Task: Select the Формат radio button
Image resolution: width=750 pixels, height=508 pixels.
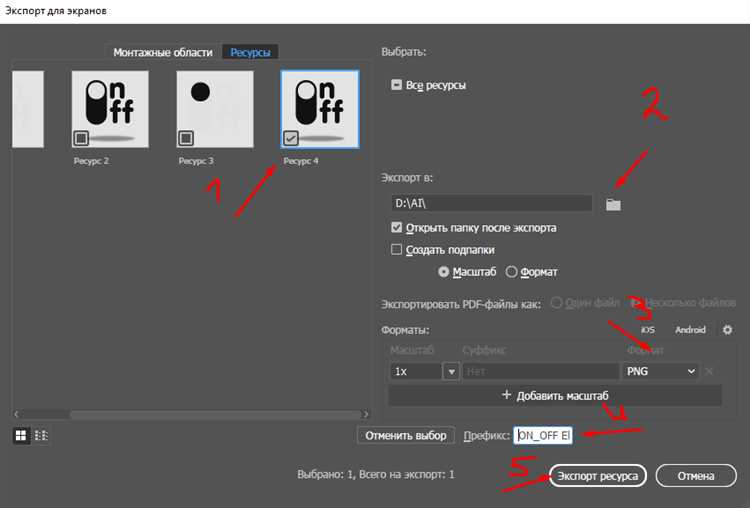Action: [511, 272]
